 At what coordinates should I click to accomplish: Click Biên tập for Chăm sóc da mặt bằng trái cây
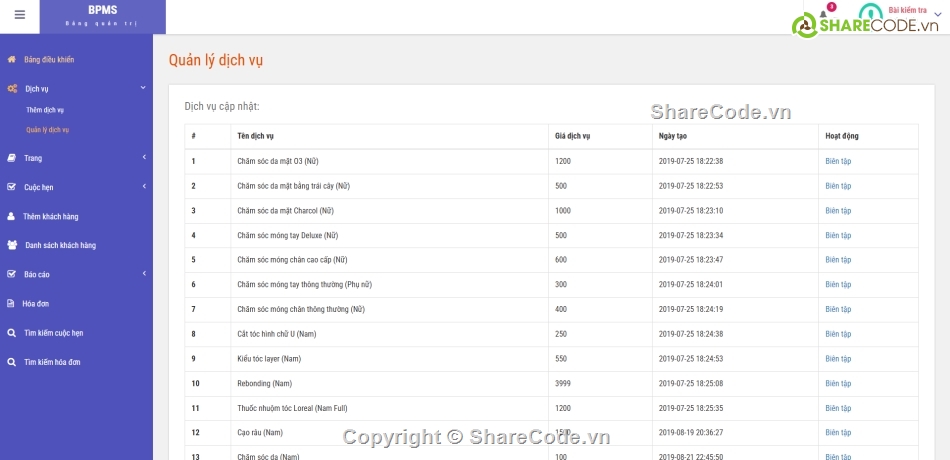(838, 186)
